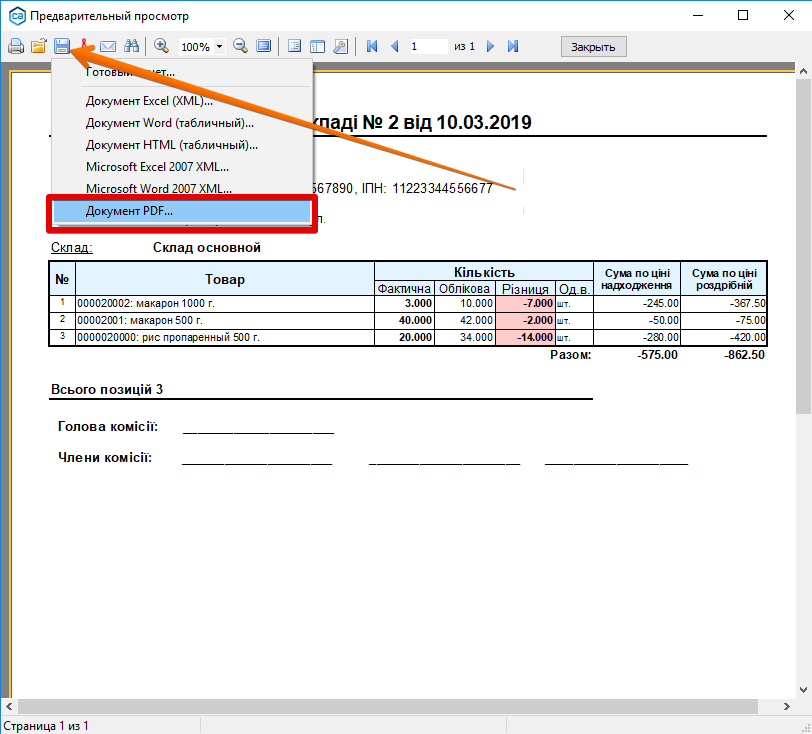Click the -575.00 total value

point(657,355)
